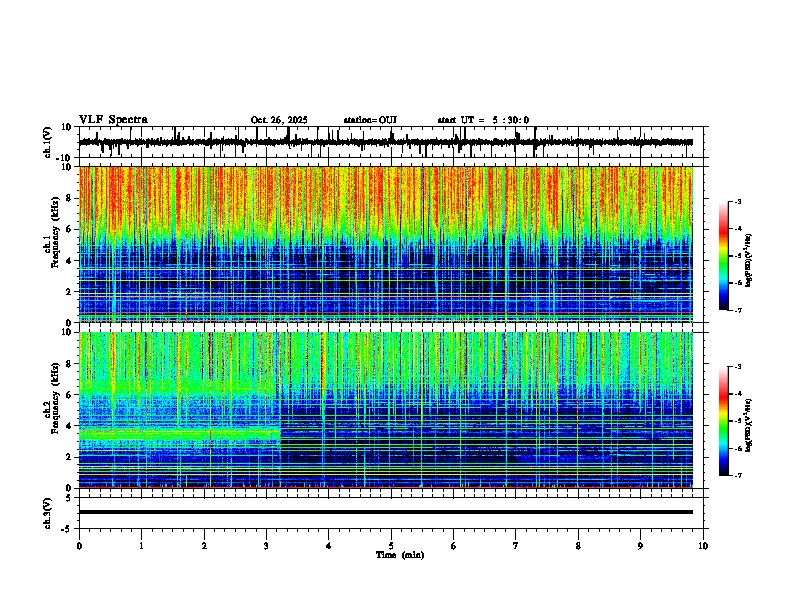Click the "4" minute tick label

click(329, 546)
